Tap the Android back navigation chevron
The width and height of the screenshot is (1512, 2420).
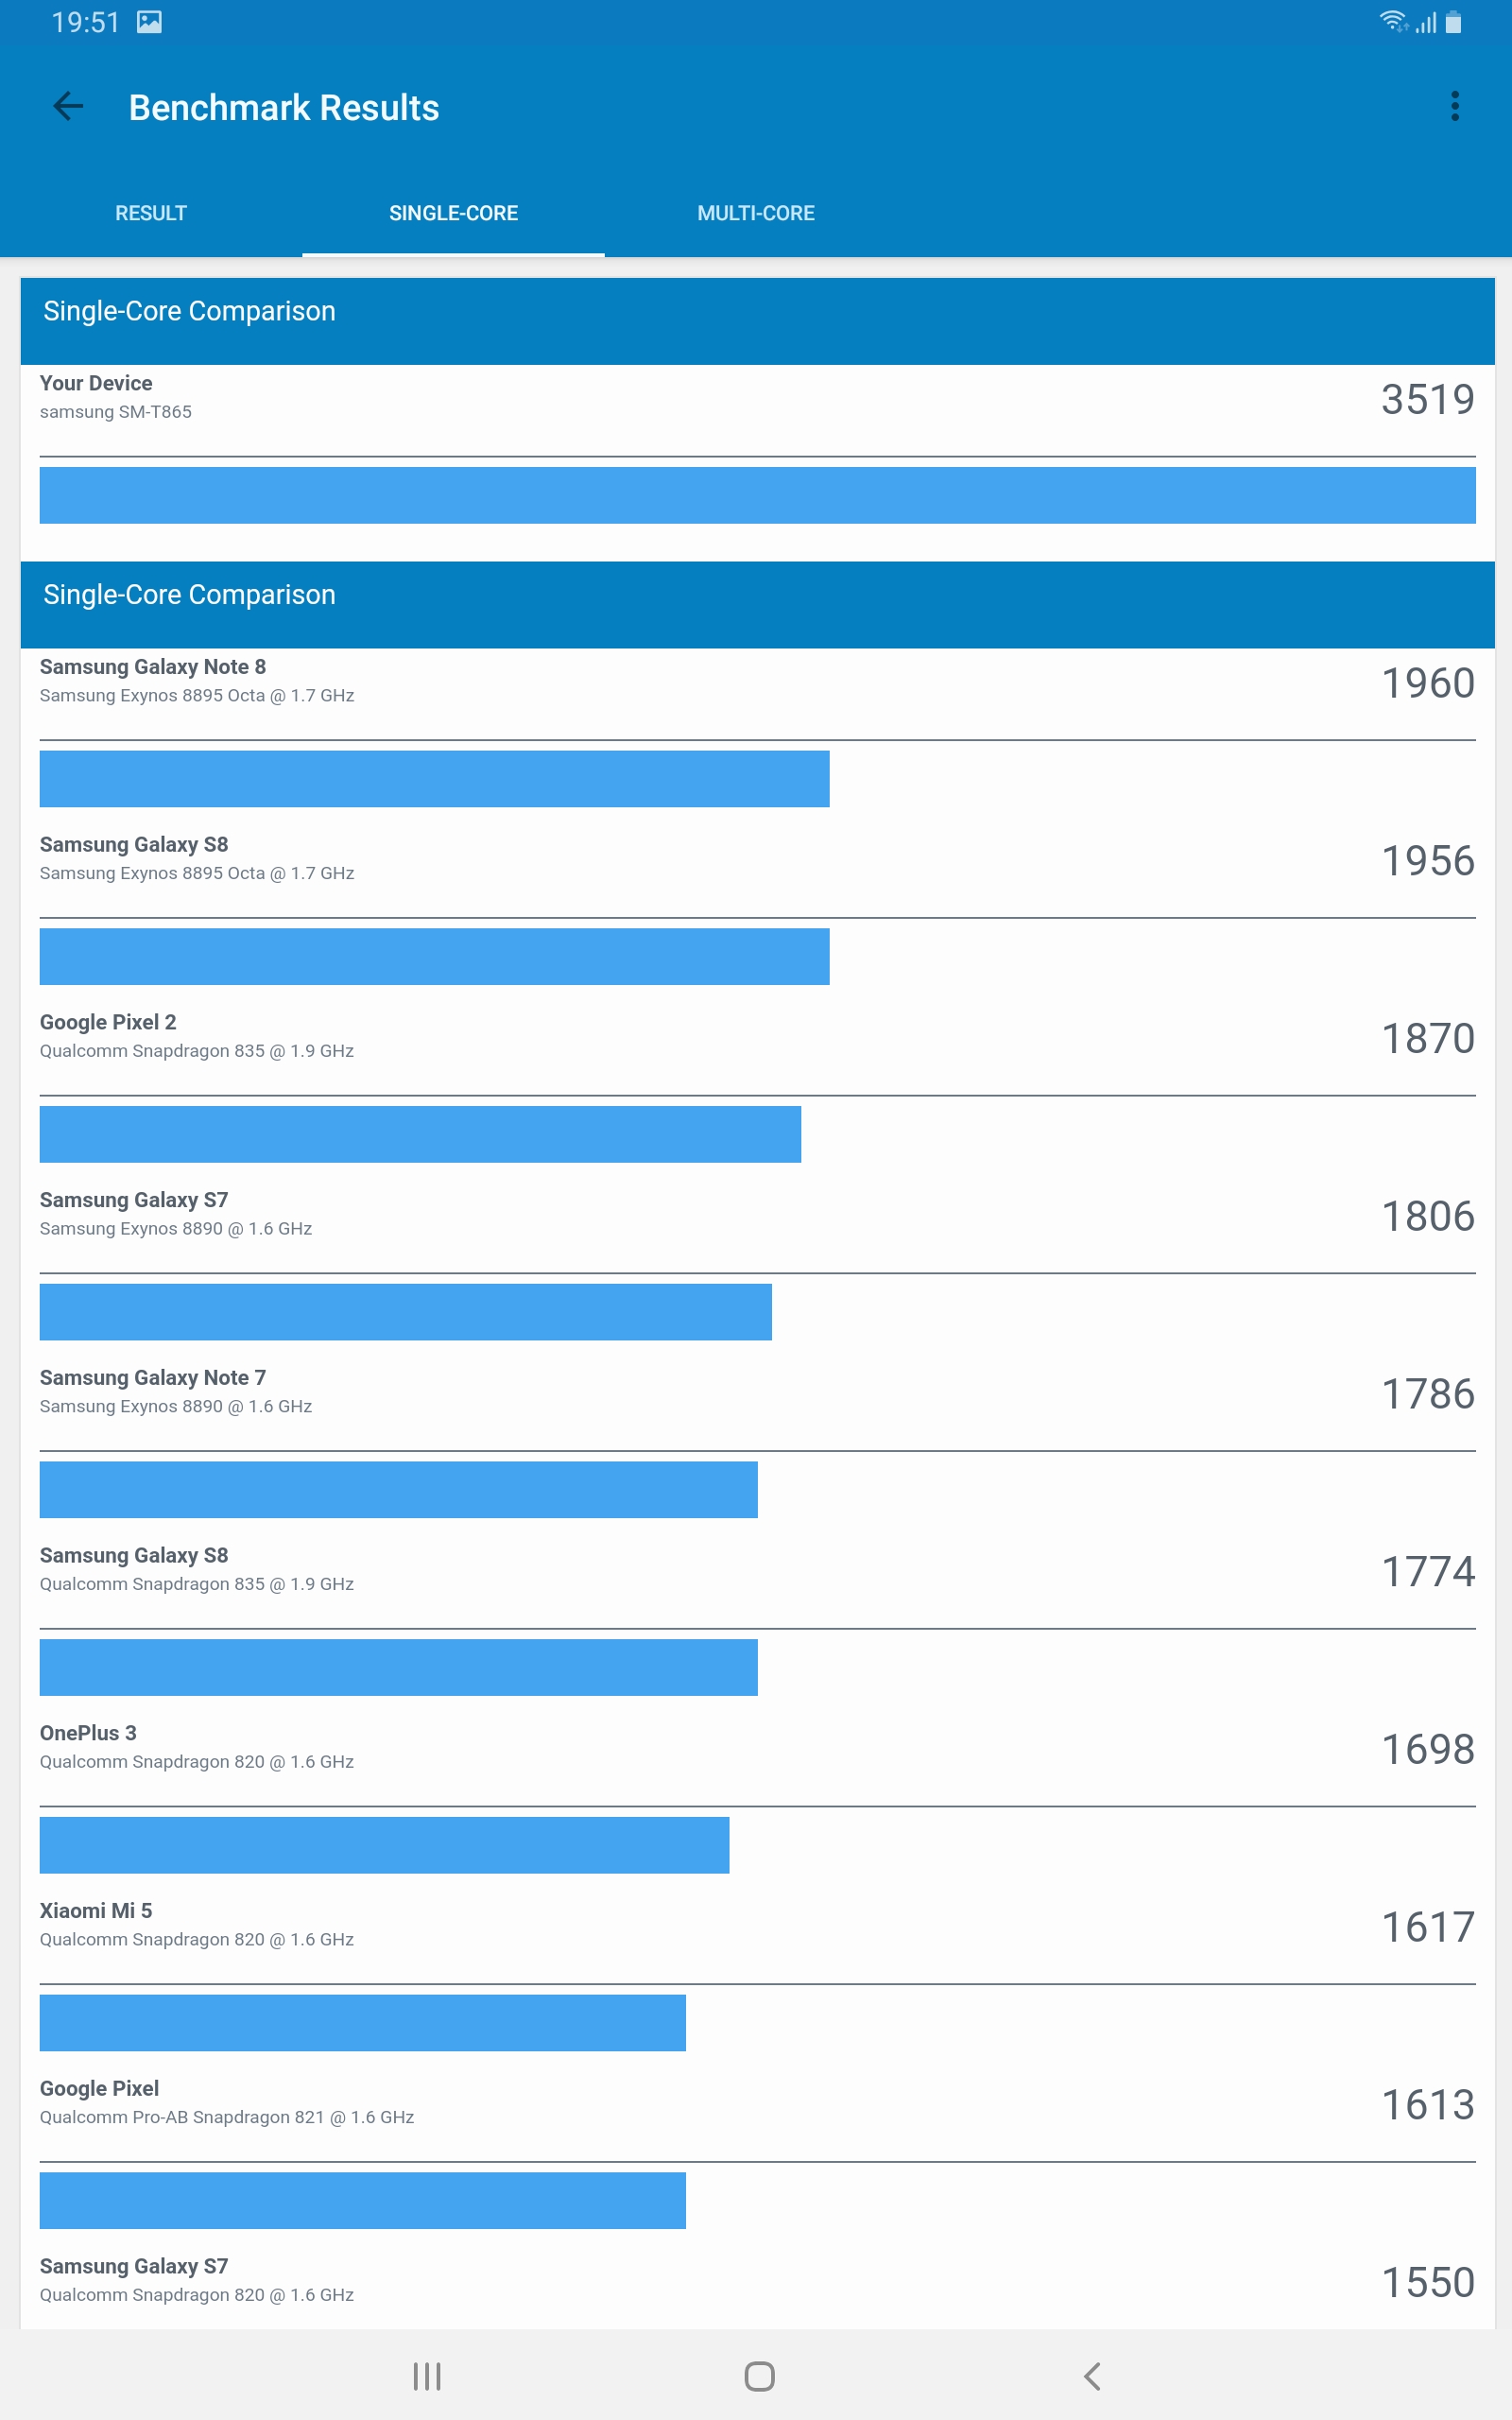click(x=1092, y=2376)
